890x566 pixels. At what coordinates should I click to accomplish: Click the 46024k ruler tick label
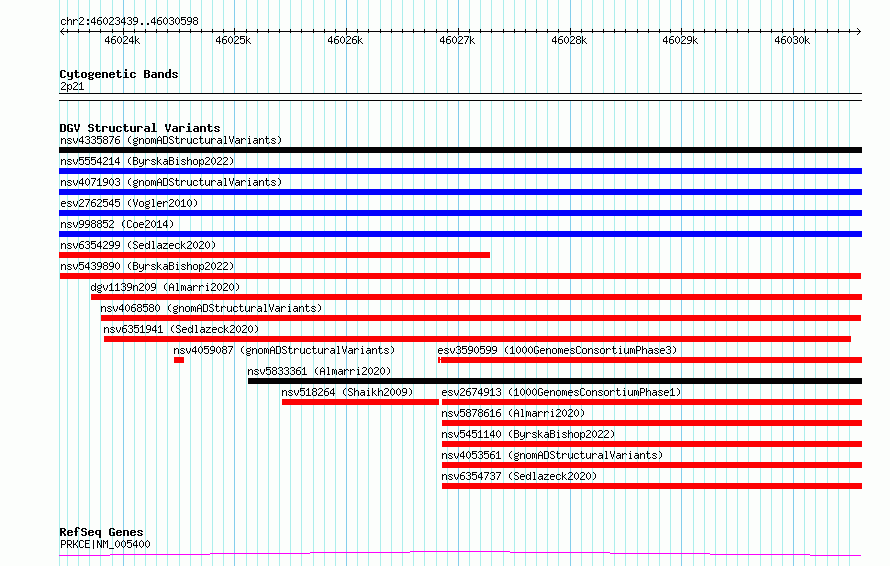pos(122,40)
